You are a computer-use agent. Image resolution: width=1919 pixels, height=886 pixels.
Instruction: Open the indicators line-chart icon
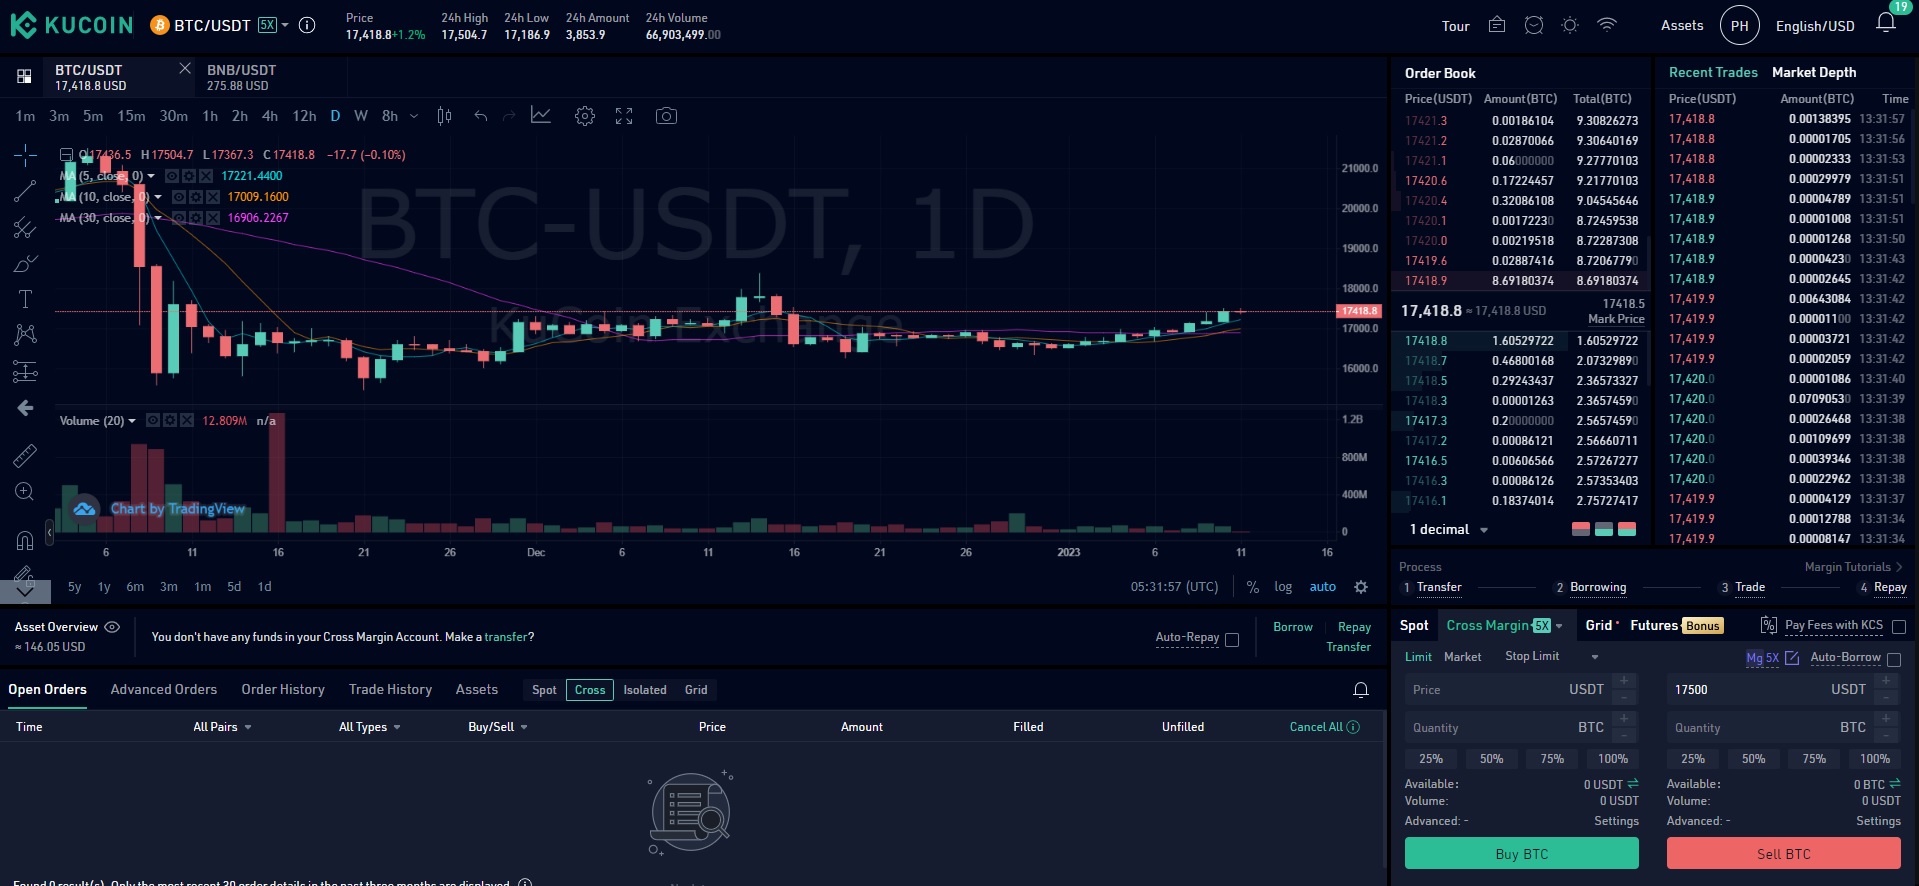click(541, 116)
